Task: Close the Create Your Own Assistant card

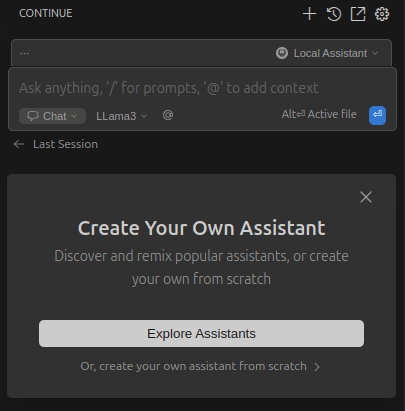Action: [x=366, y=197]
